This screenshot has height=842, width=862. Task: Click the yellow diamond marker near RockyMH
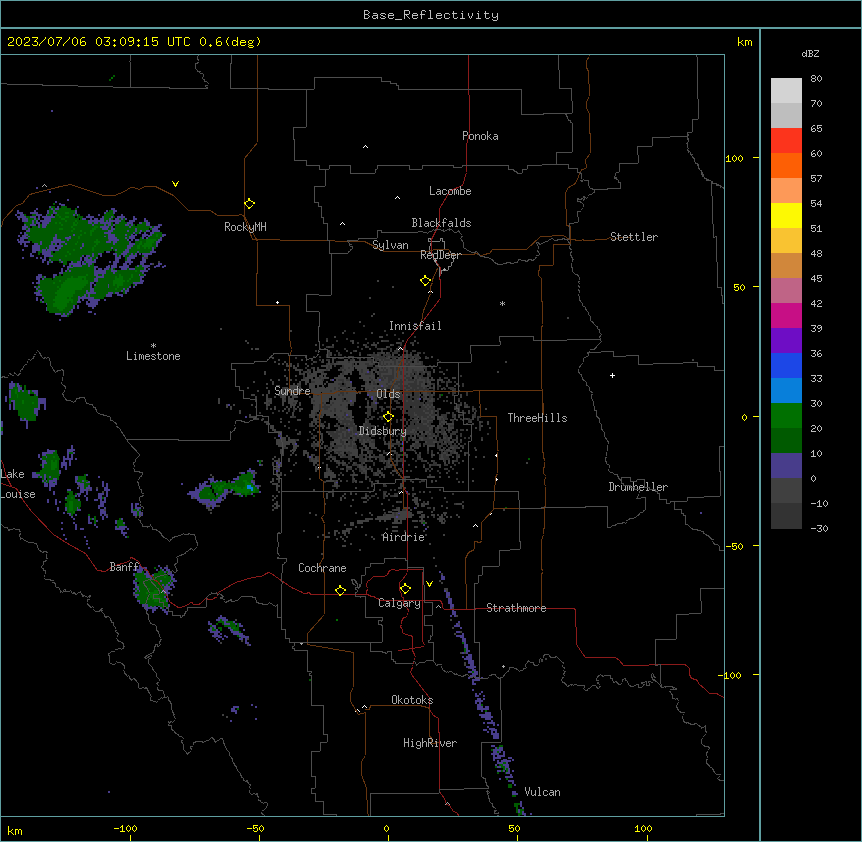[250, 204]
